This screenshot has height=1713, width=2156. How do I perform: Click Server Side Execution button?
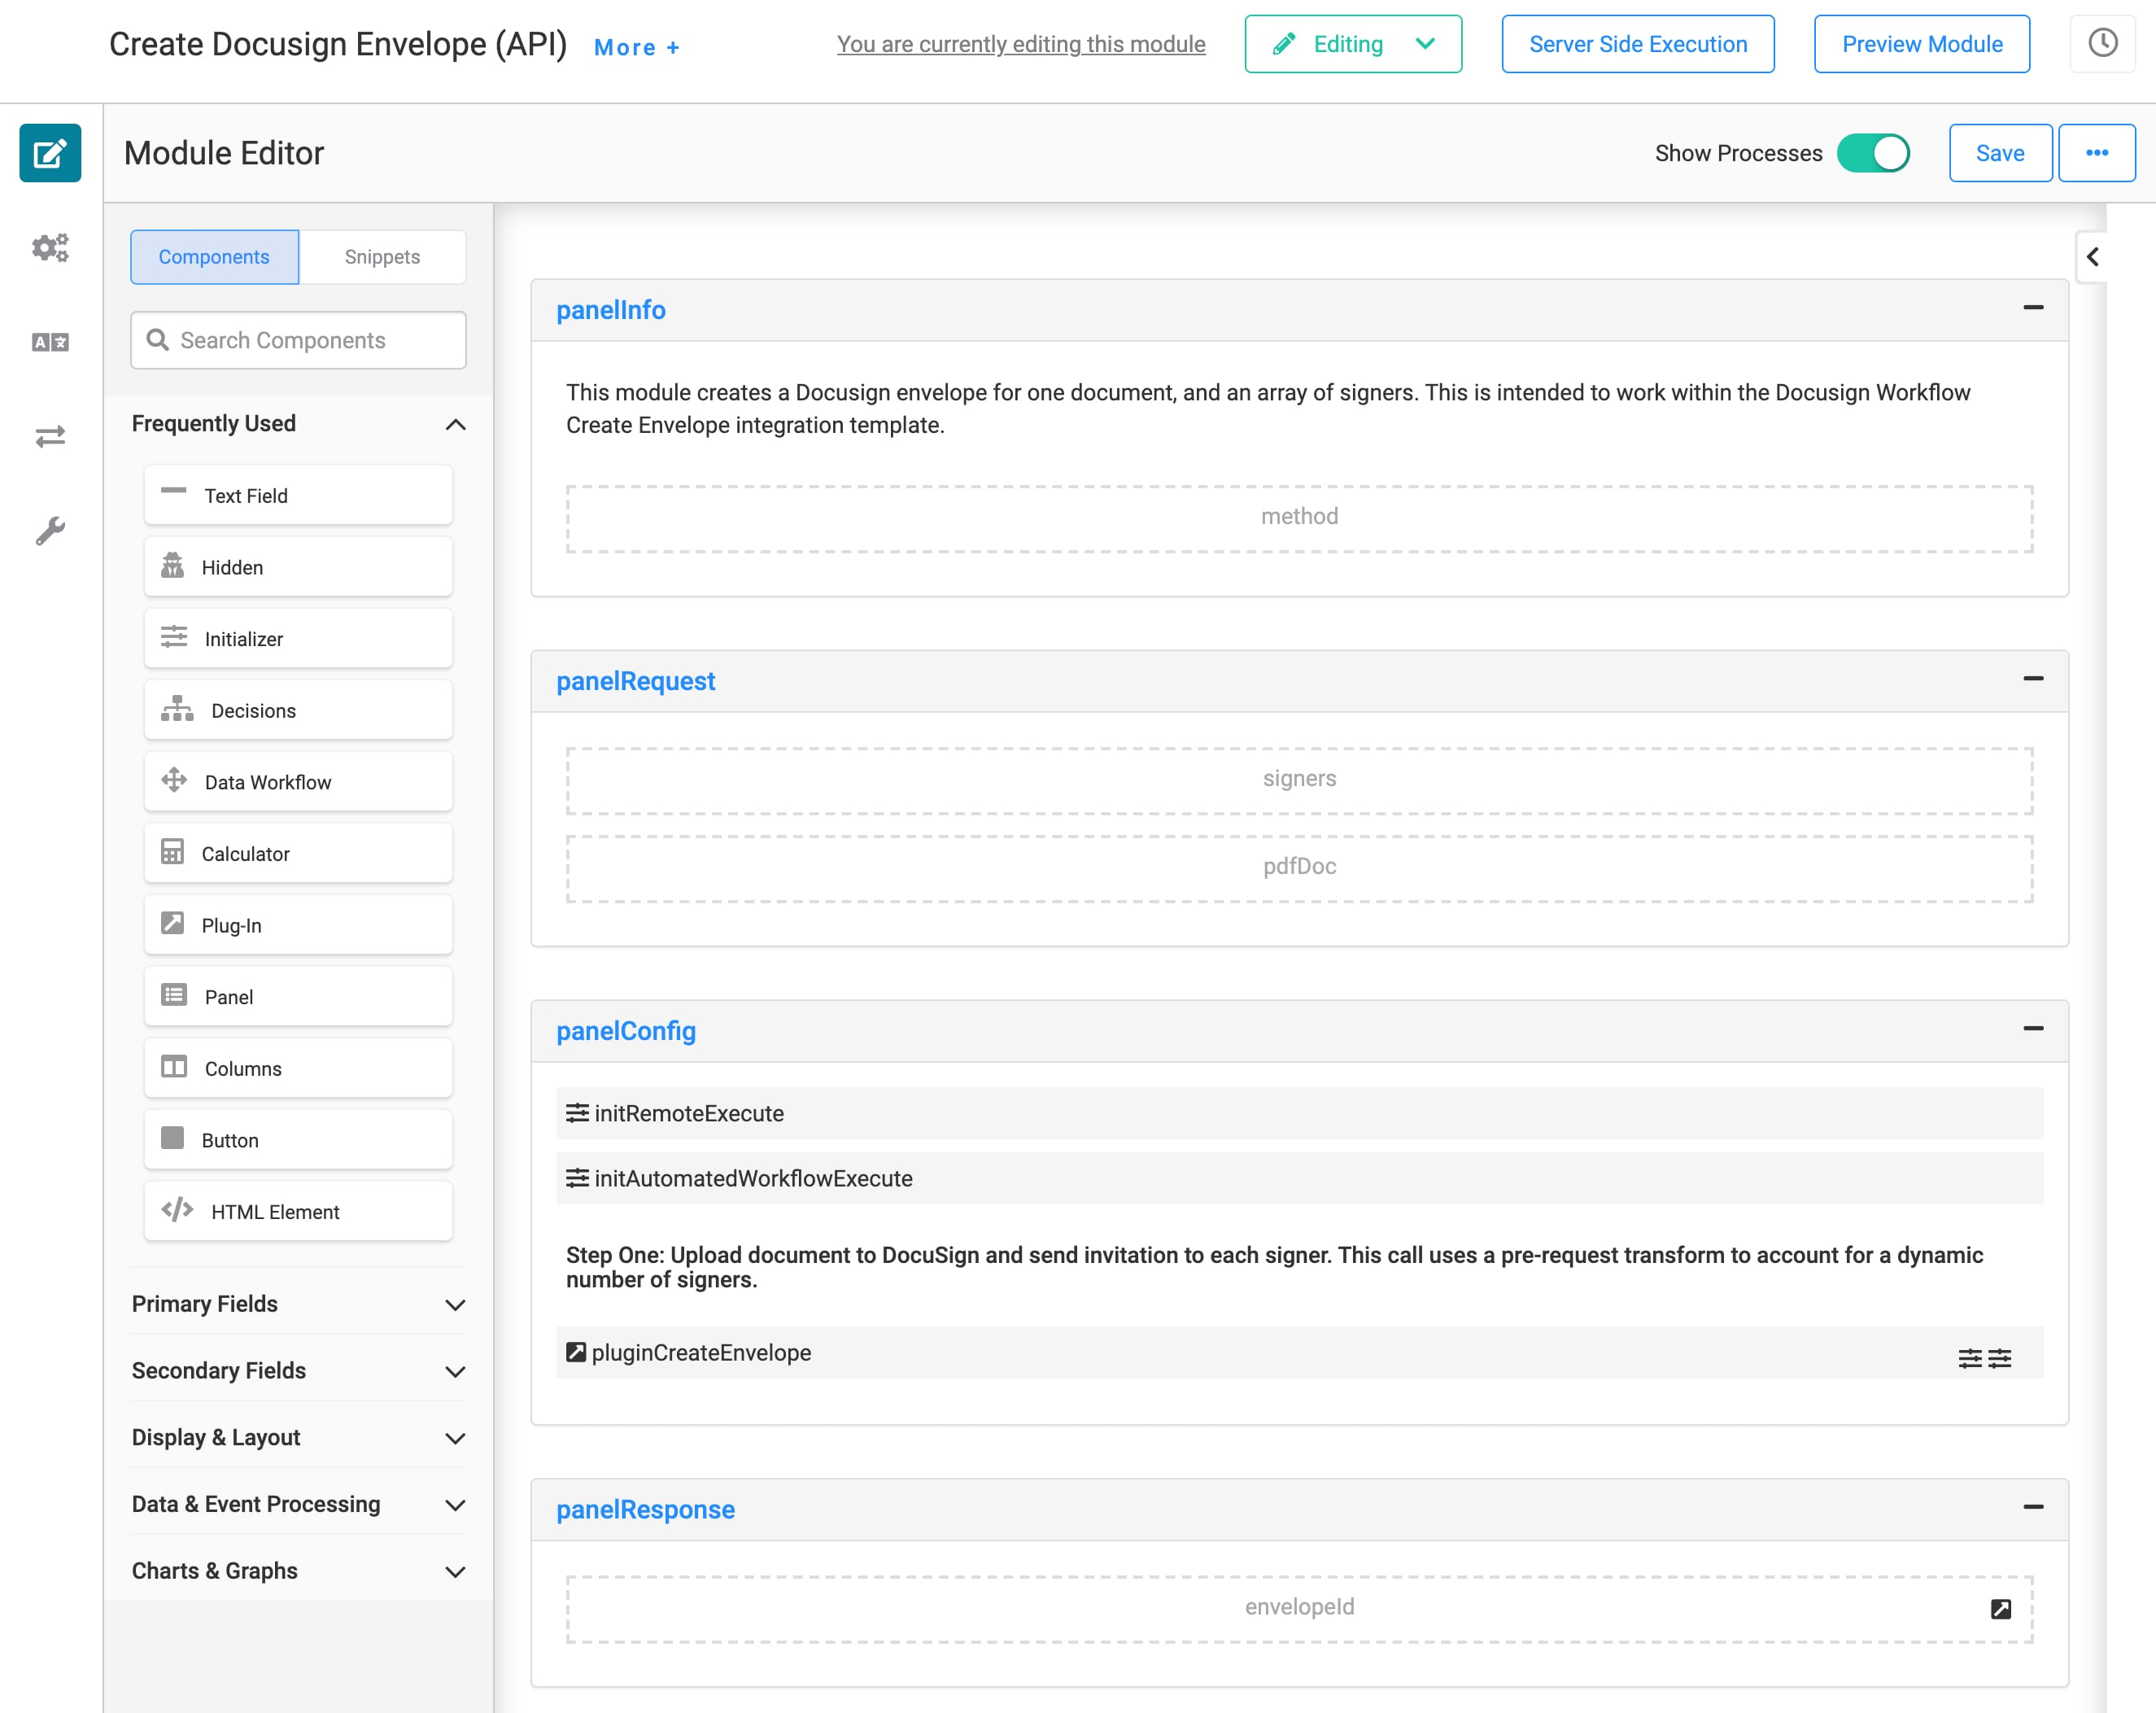pos(1638,44)
